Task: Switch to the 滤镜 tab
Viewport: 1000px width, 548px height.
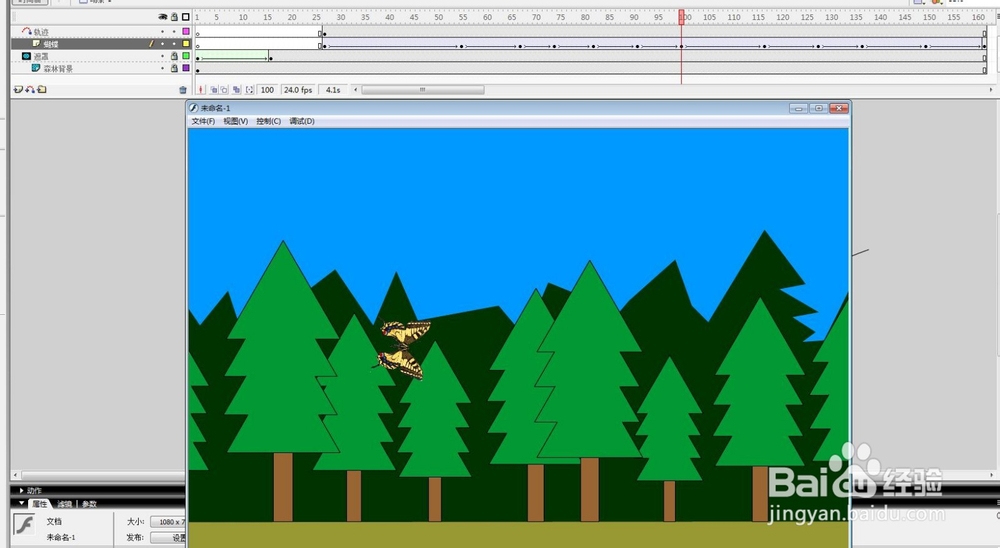Action: coord(64,504)
